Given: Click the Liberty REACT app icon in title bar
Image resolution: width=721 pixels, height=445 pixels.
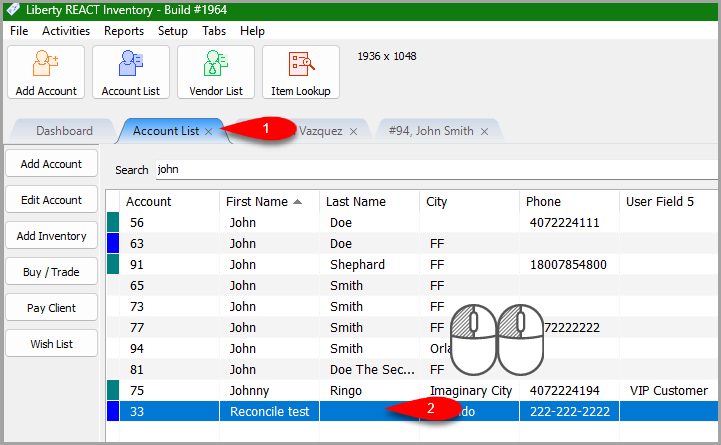Looking at the screenshot, I should tap(13, 9).
